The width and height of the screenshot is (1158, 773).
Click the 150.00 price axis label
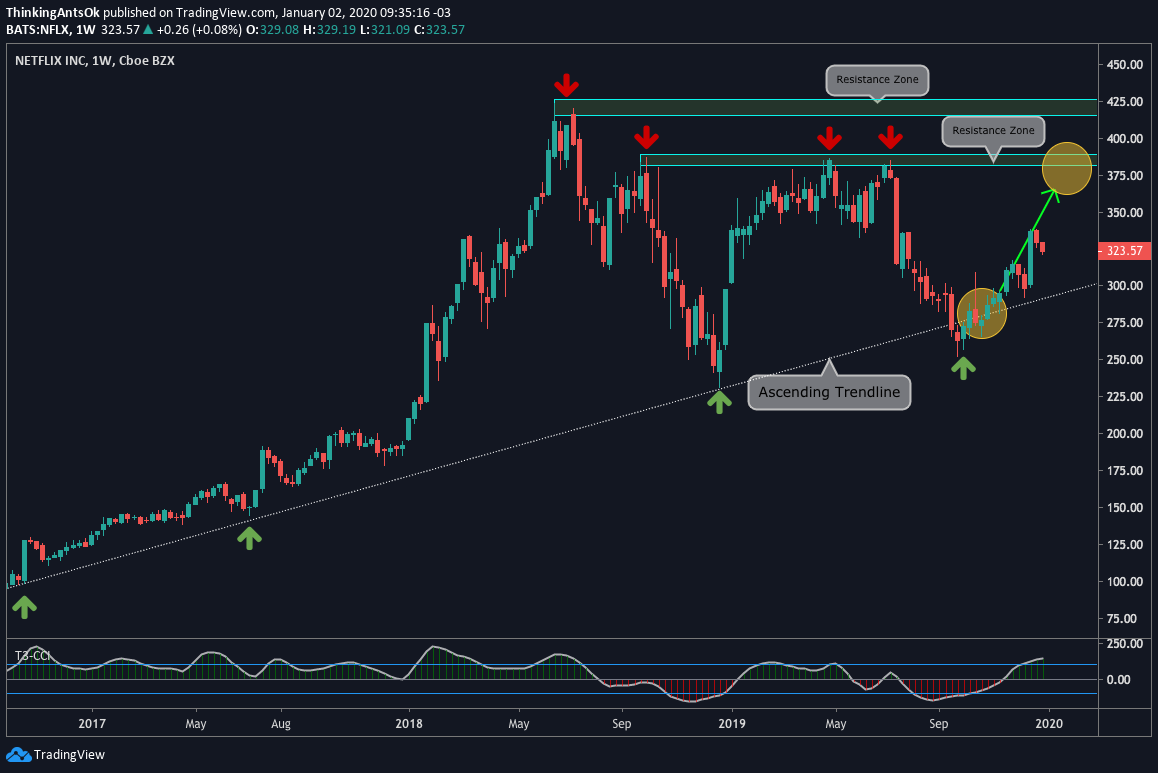tap(1125, 507)
